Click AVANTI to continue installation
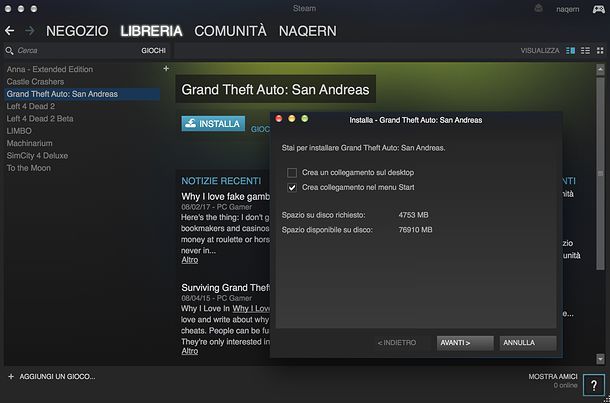Image resolution: width=610 pixels, height=403 pixels. pyautogui.click(x=465, y=343)
